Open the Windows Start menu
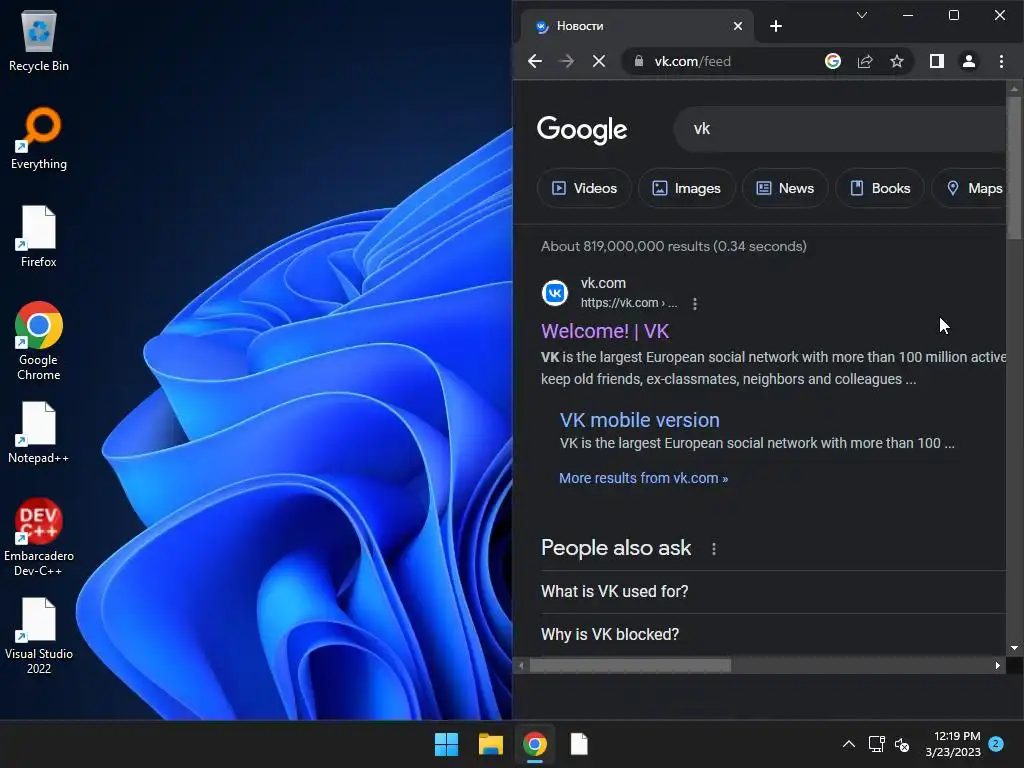 447,744
